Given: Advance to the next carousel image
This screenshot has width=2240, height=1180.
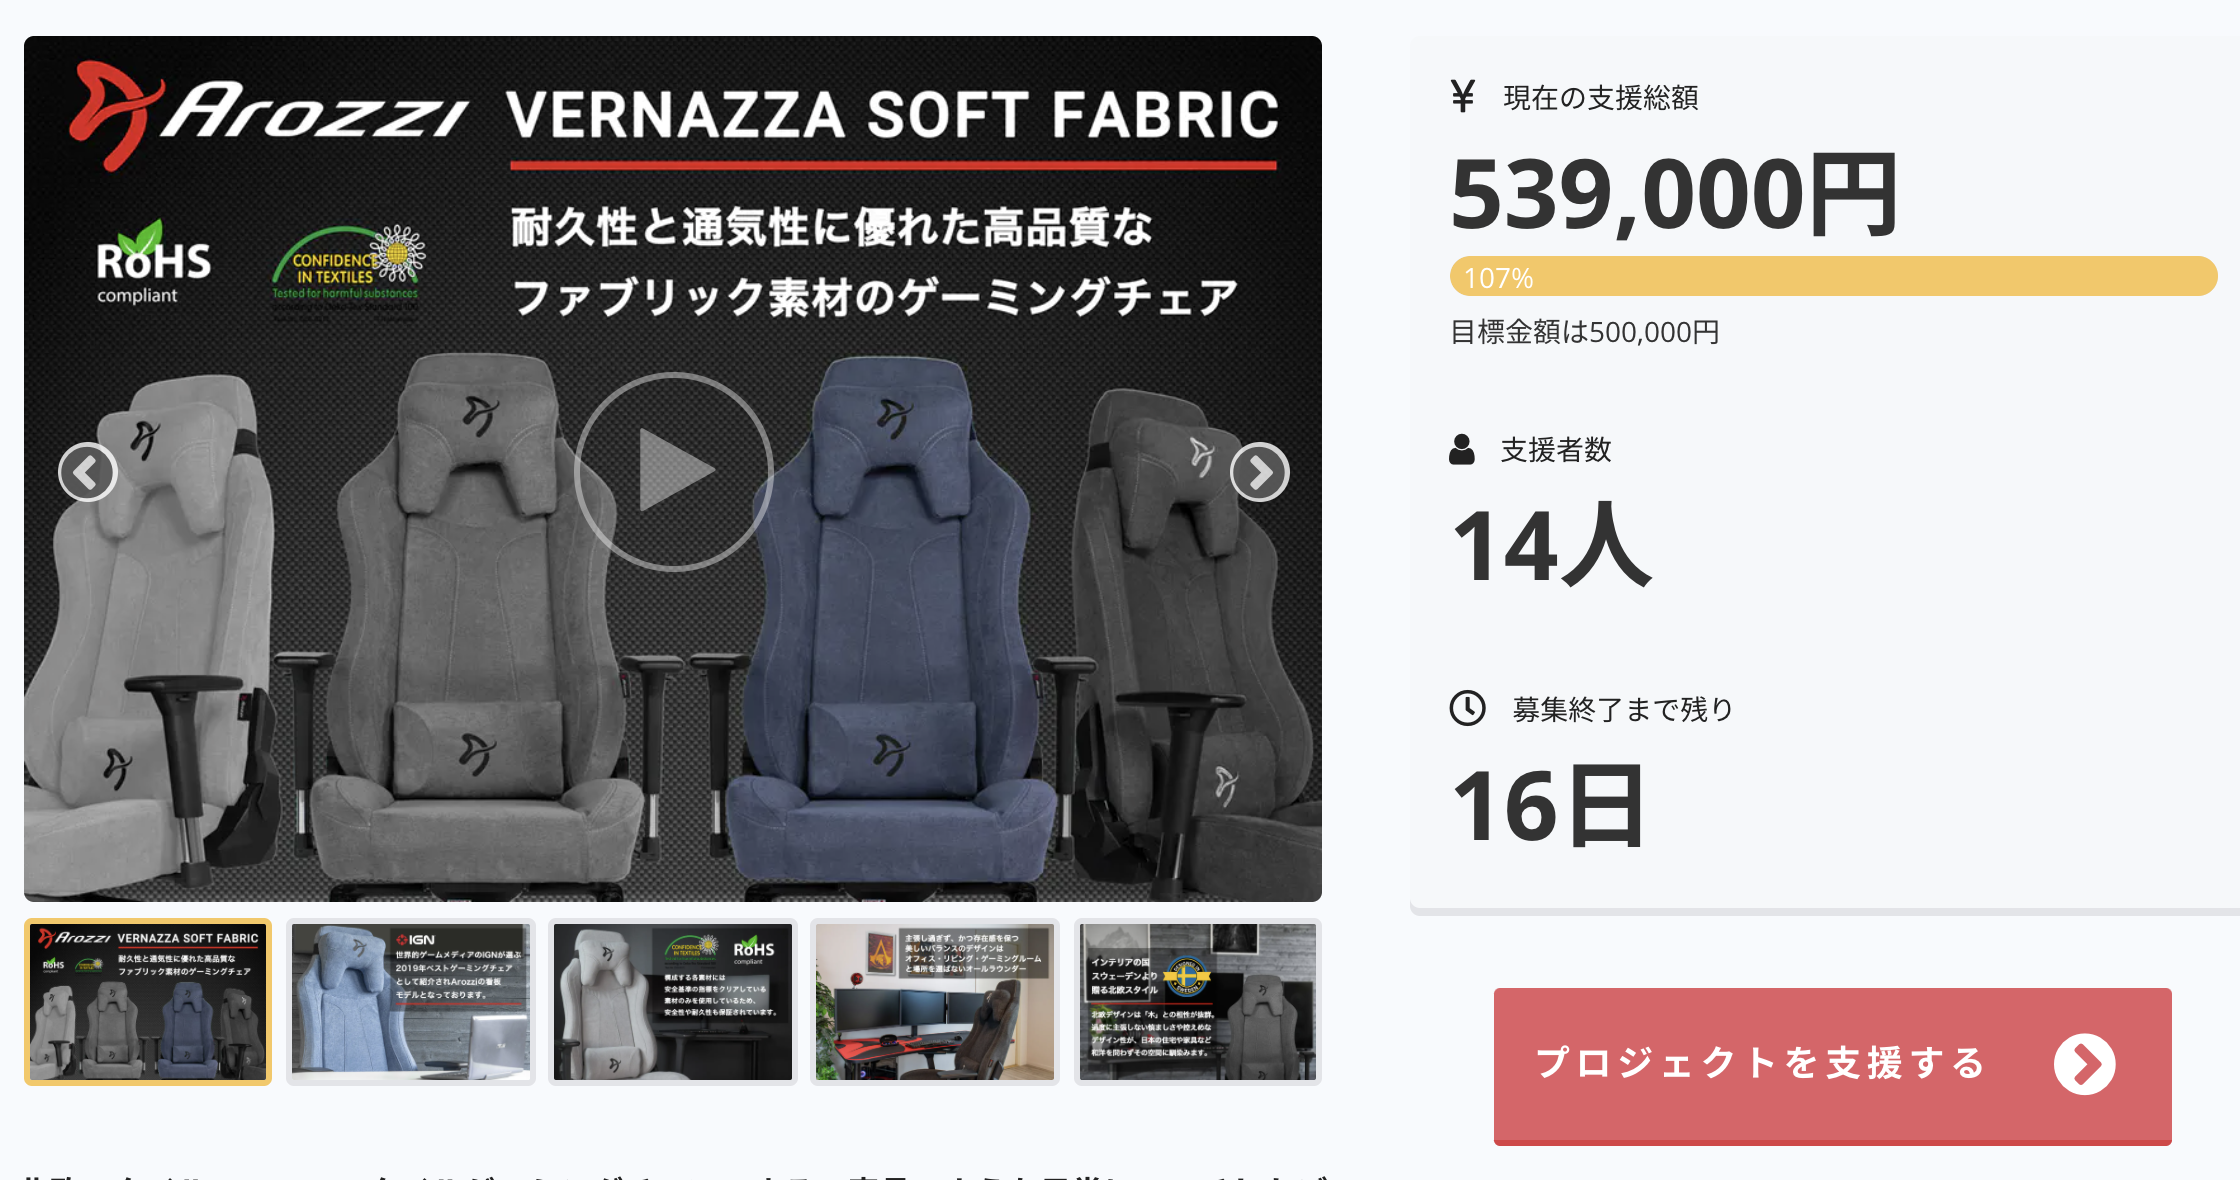Looking at the screenshot, I should coord(1259,472).
